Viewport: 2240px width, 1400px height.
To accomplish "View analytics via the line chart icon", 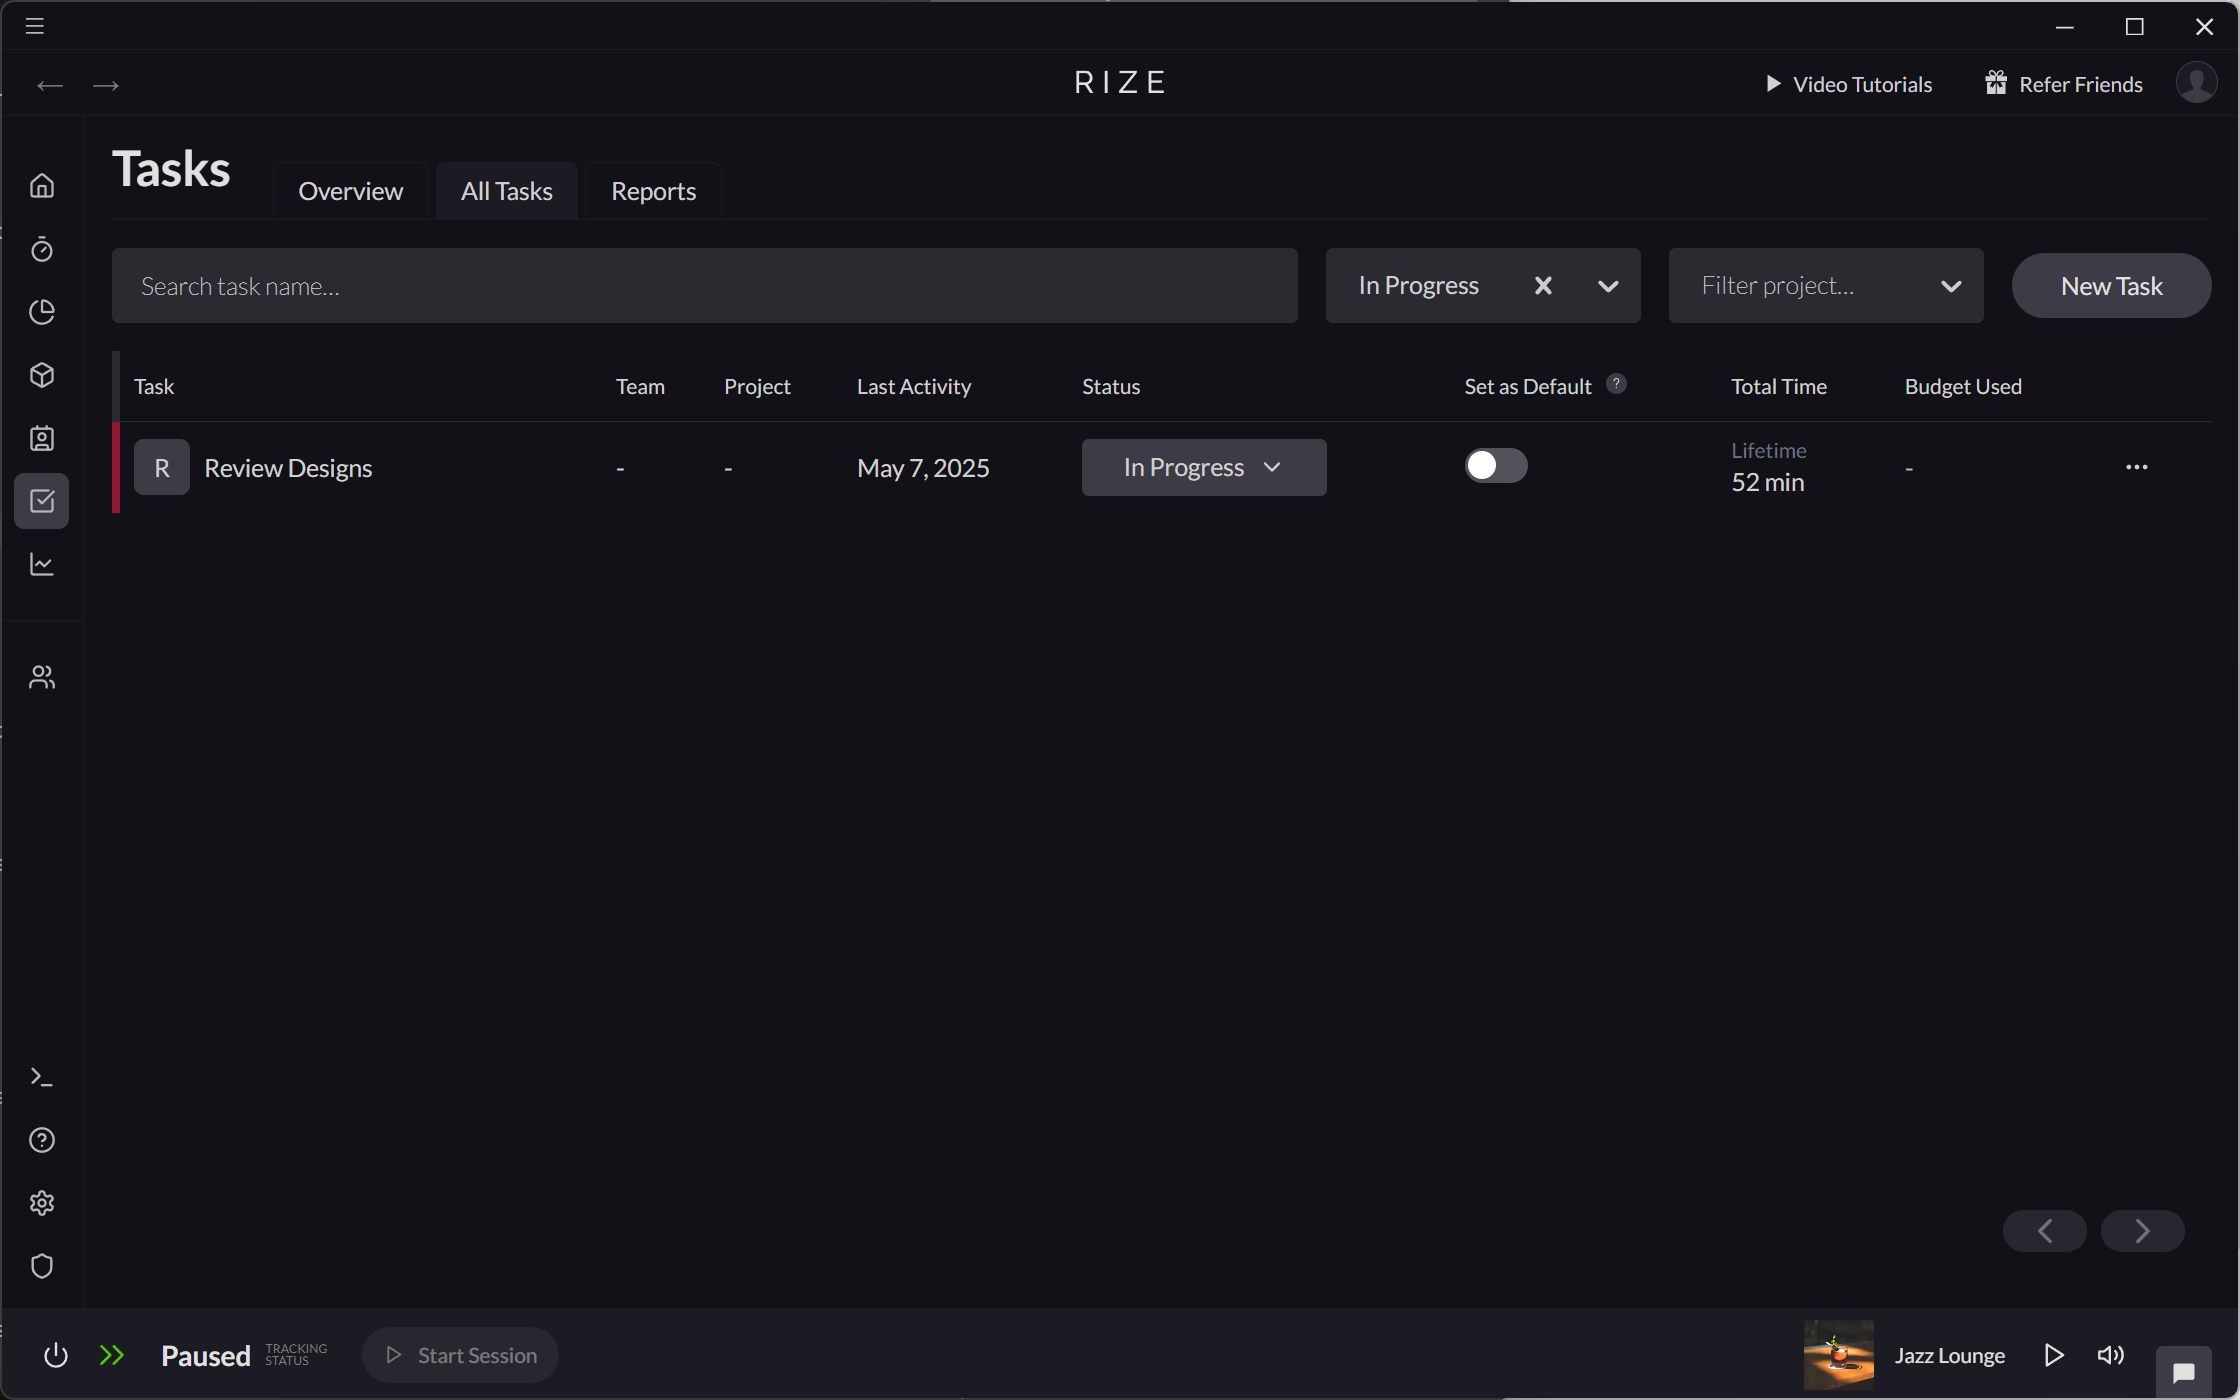I will 42,564.
